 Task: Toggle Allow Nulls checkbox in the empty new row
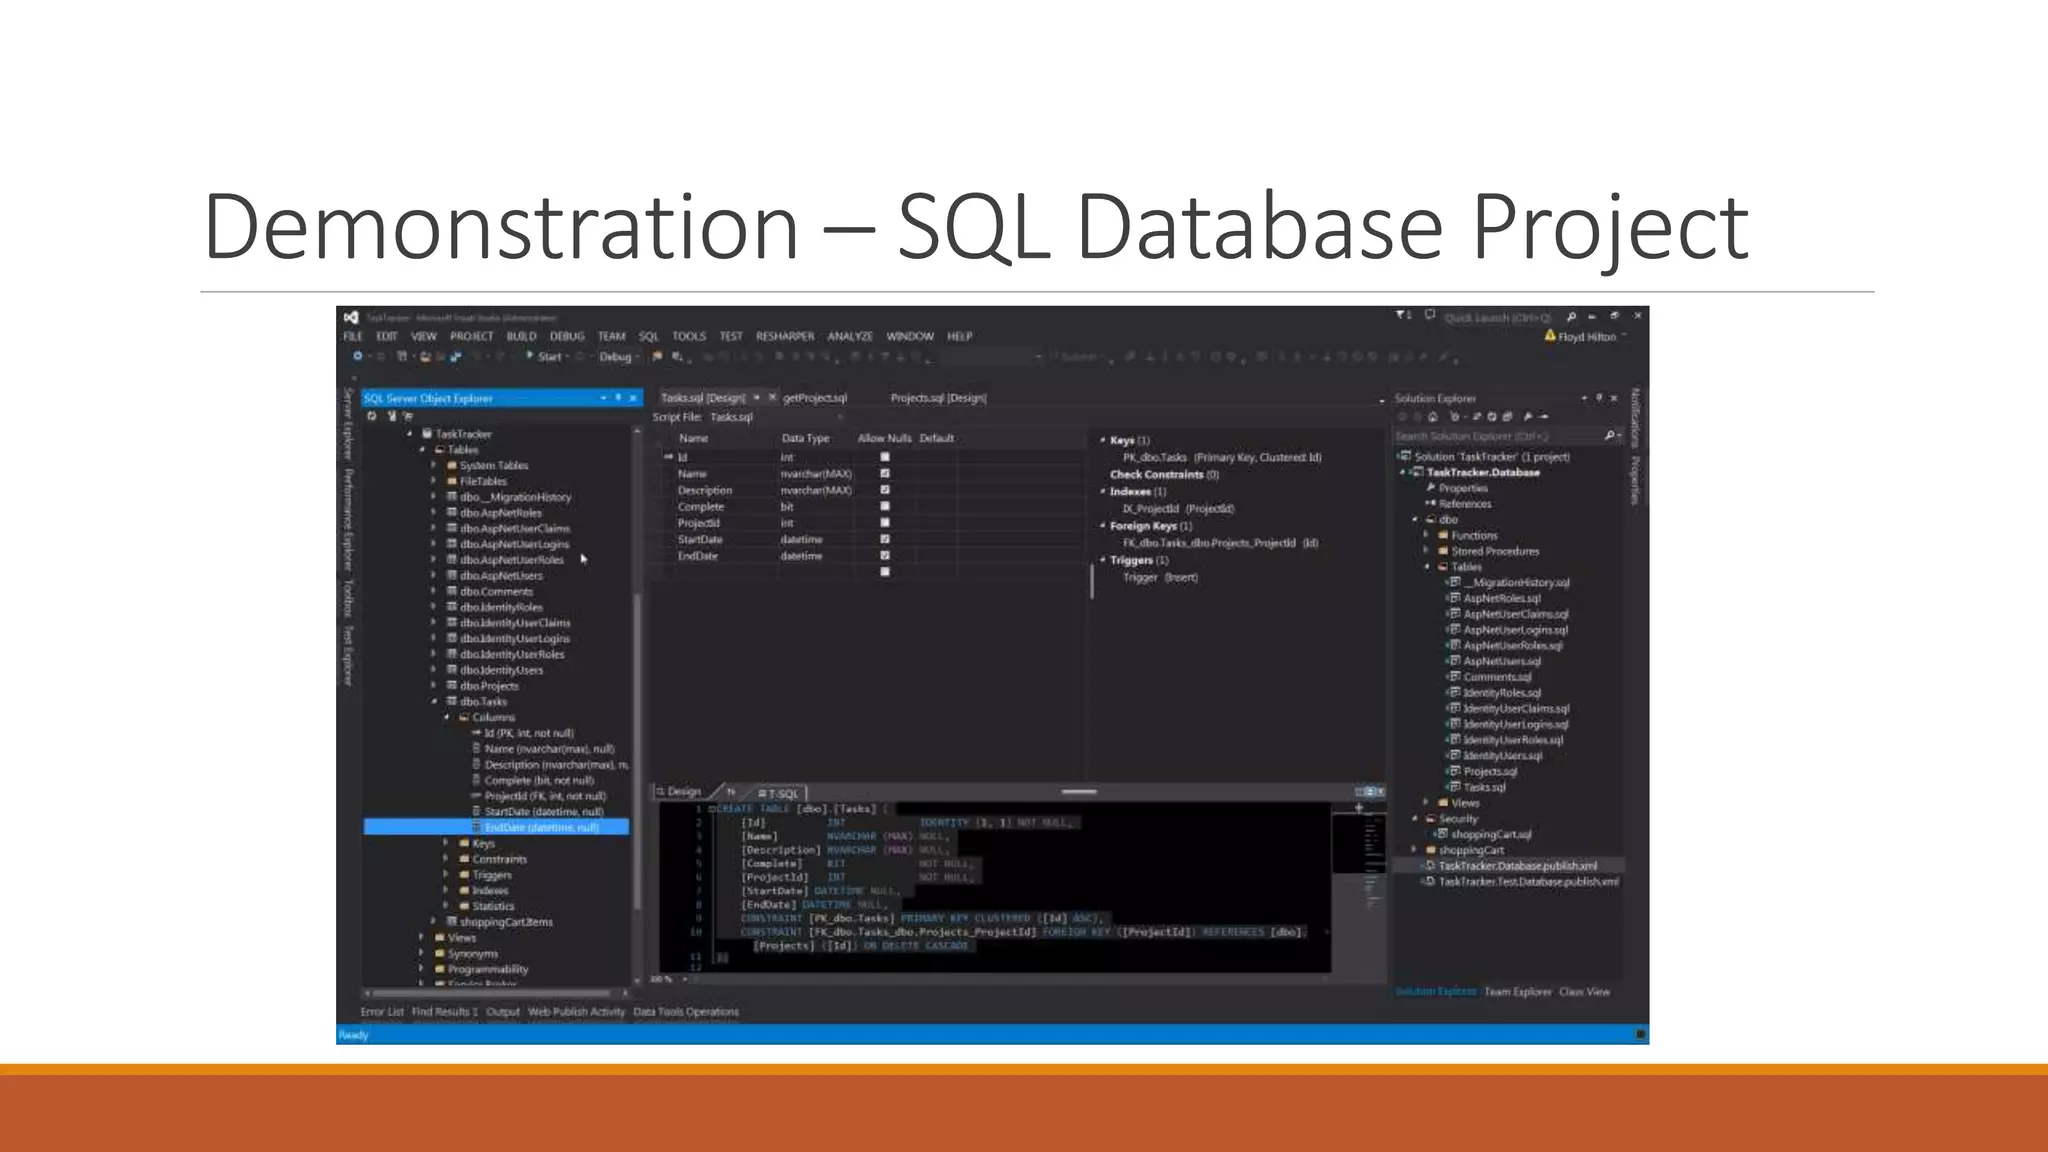pos(885,572)
